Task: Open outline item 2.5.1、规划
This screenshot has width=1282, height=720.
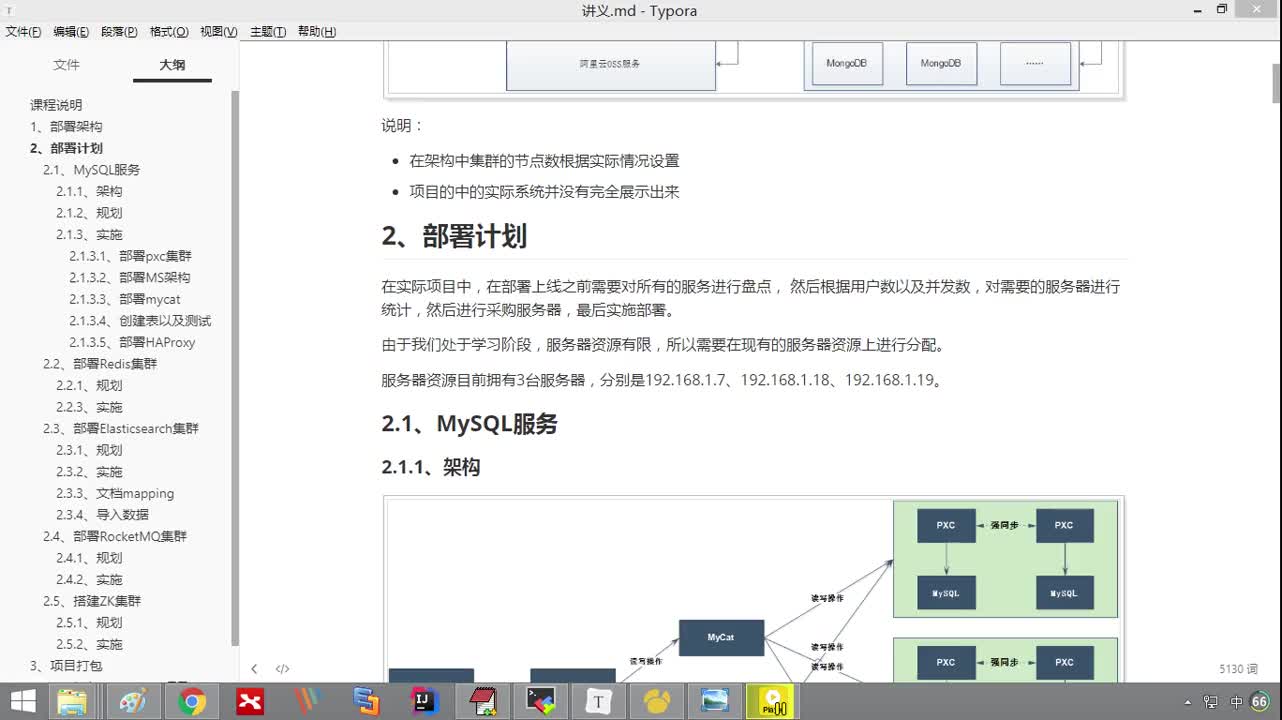Action: tap(89, 623)
